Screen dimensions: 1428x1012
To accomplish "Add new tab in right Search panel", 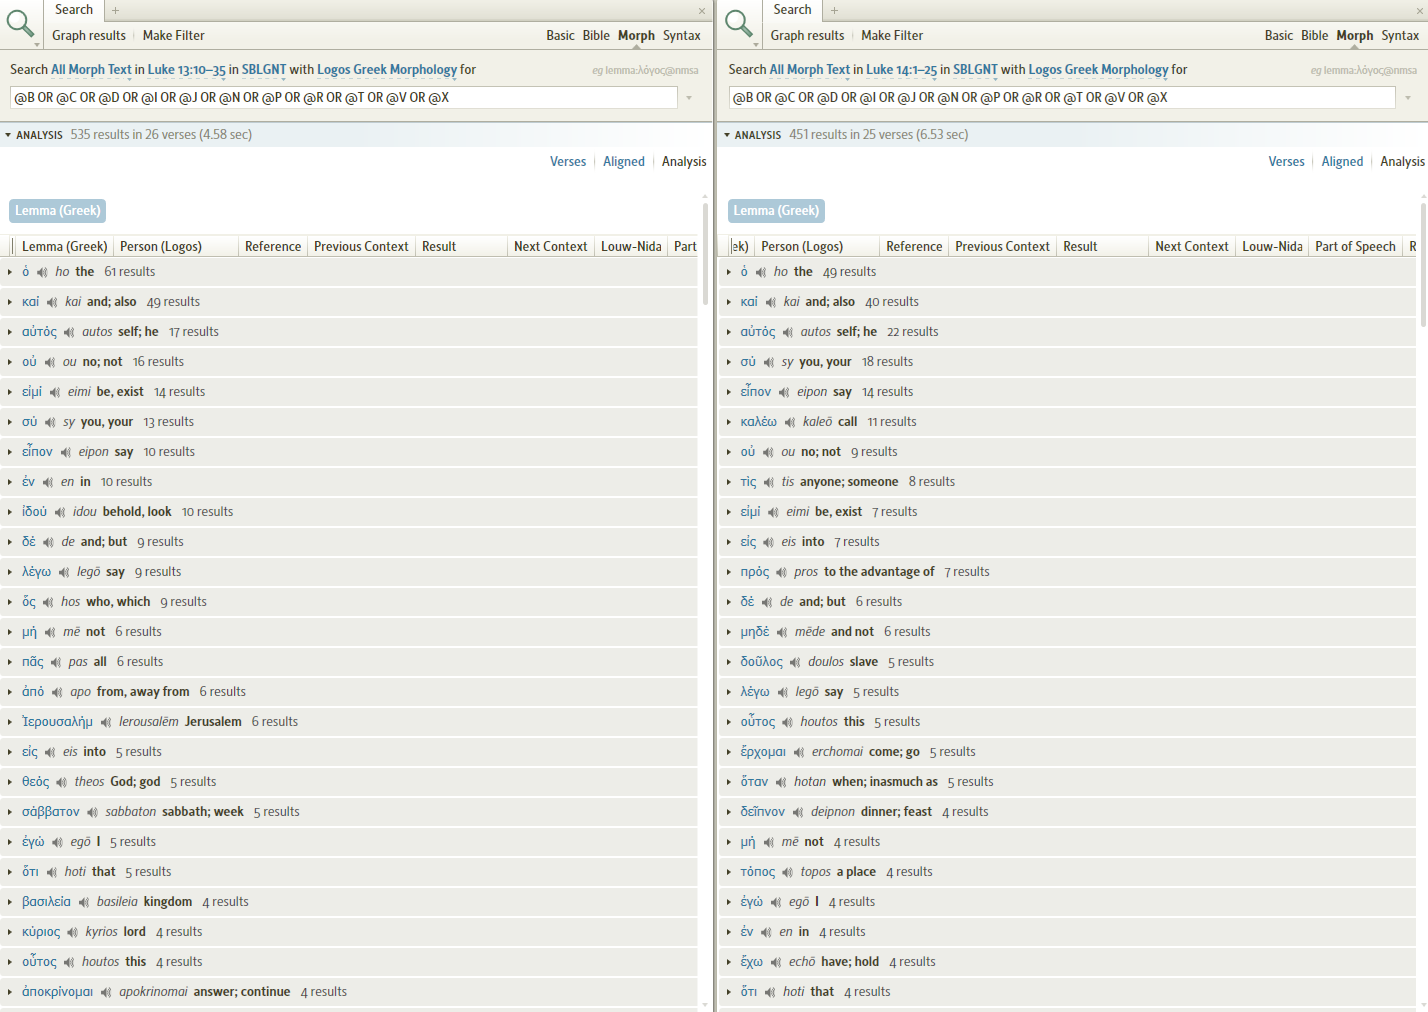I will (835, 10).
